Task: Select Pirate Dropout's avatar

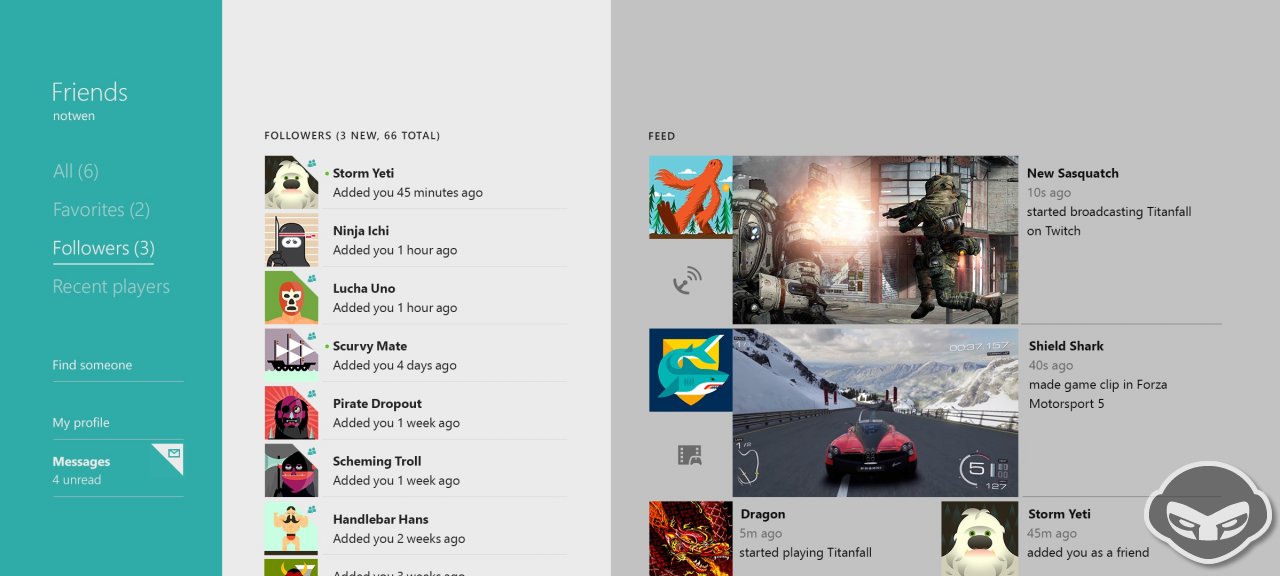Action: [291, 413]
